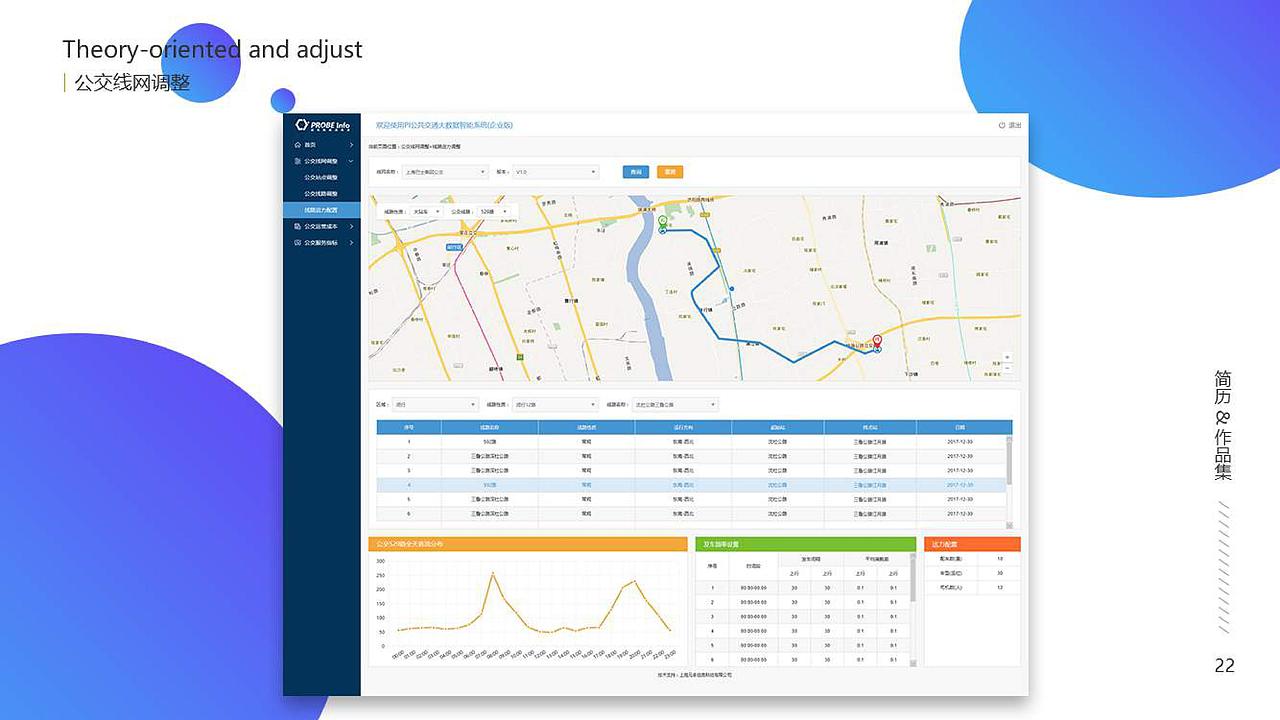Click the morning peak point near 08:00 on the chart
Image resolution: width=1280 pixels, height=720 pixels.
coord(492,574)
